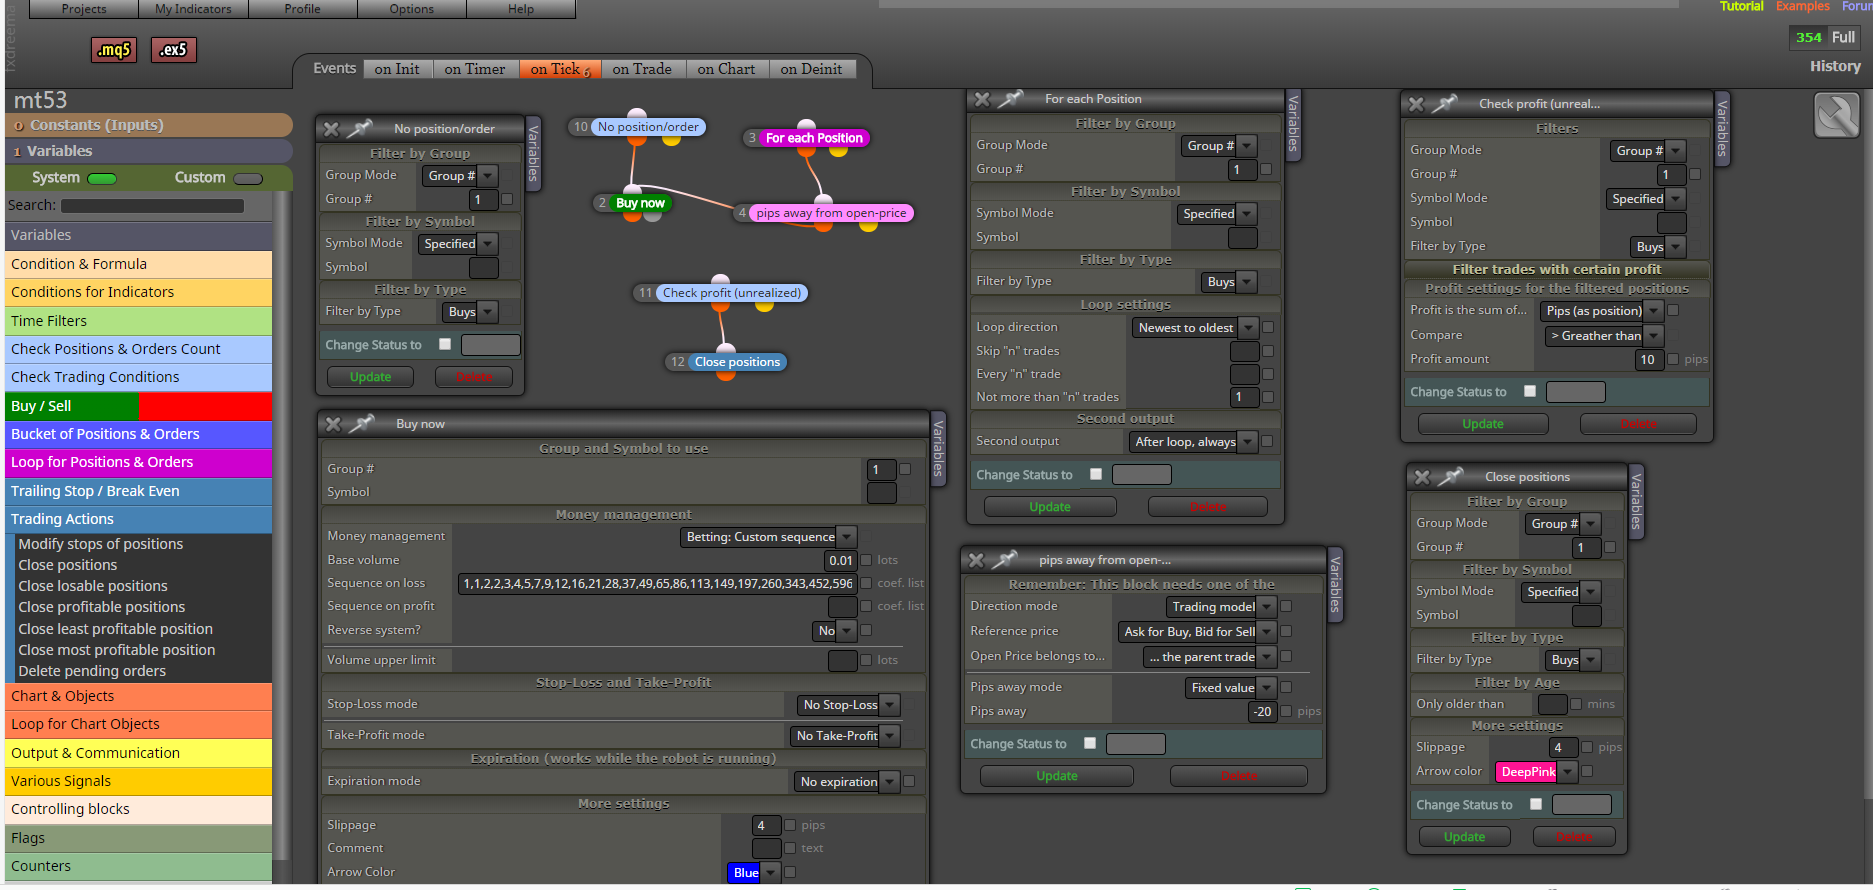This screenshot has height=890, width=1873.
Task: Click the Search input field in sidebar
Action: pos(152,206)
